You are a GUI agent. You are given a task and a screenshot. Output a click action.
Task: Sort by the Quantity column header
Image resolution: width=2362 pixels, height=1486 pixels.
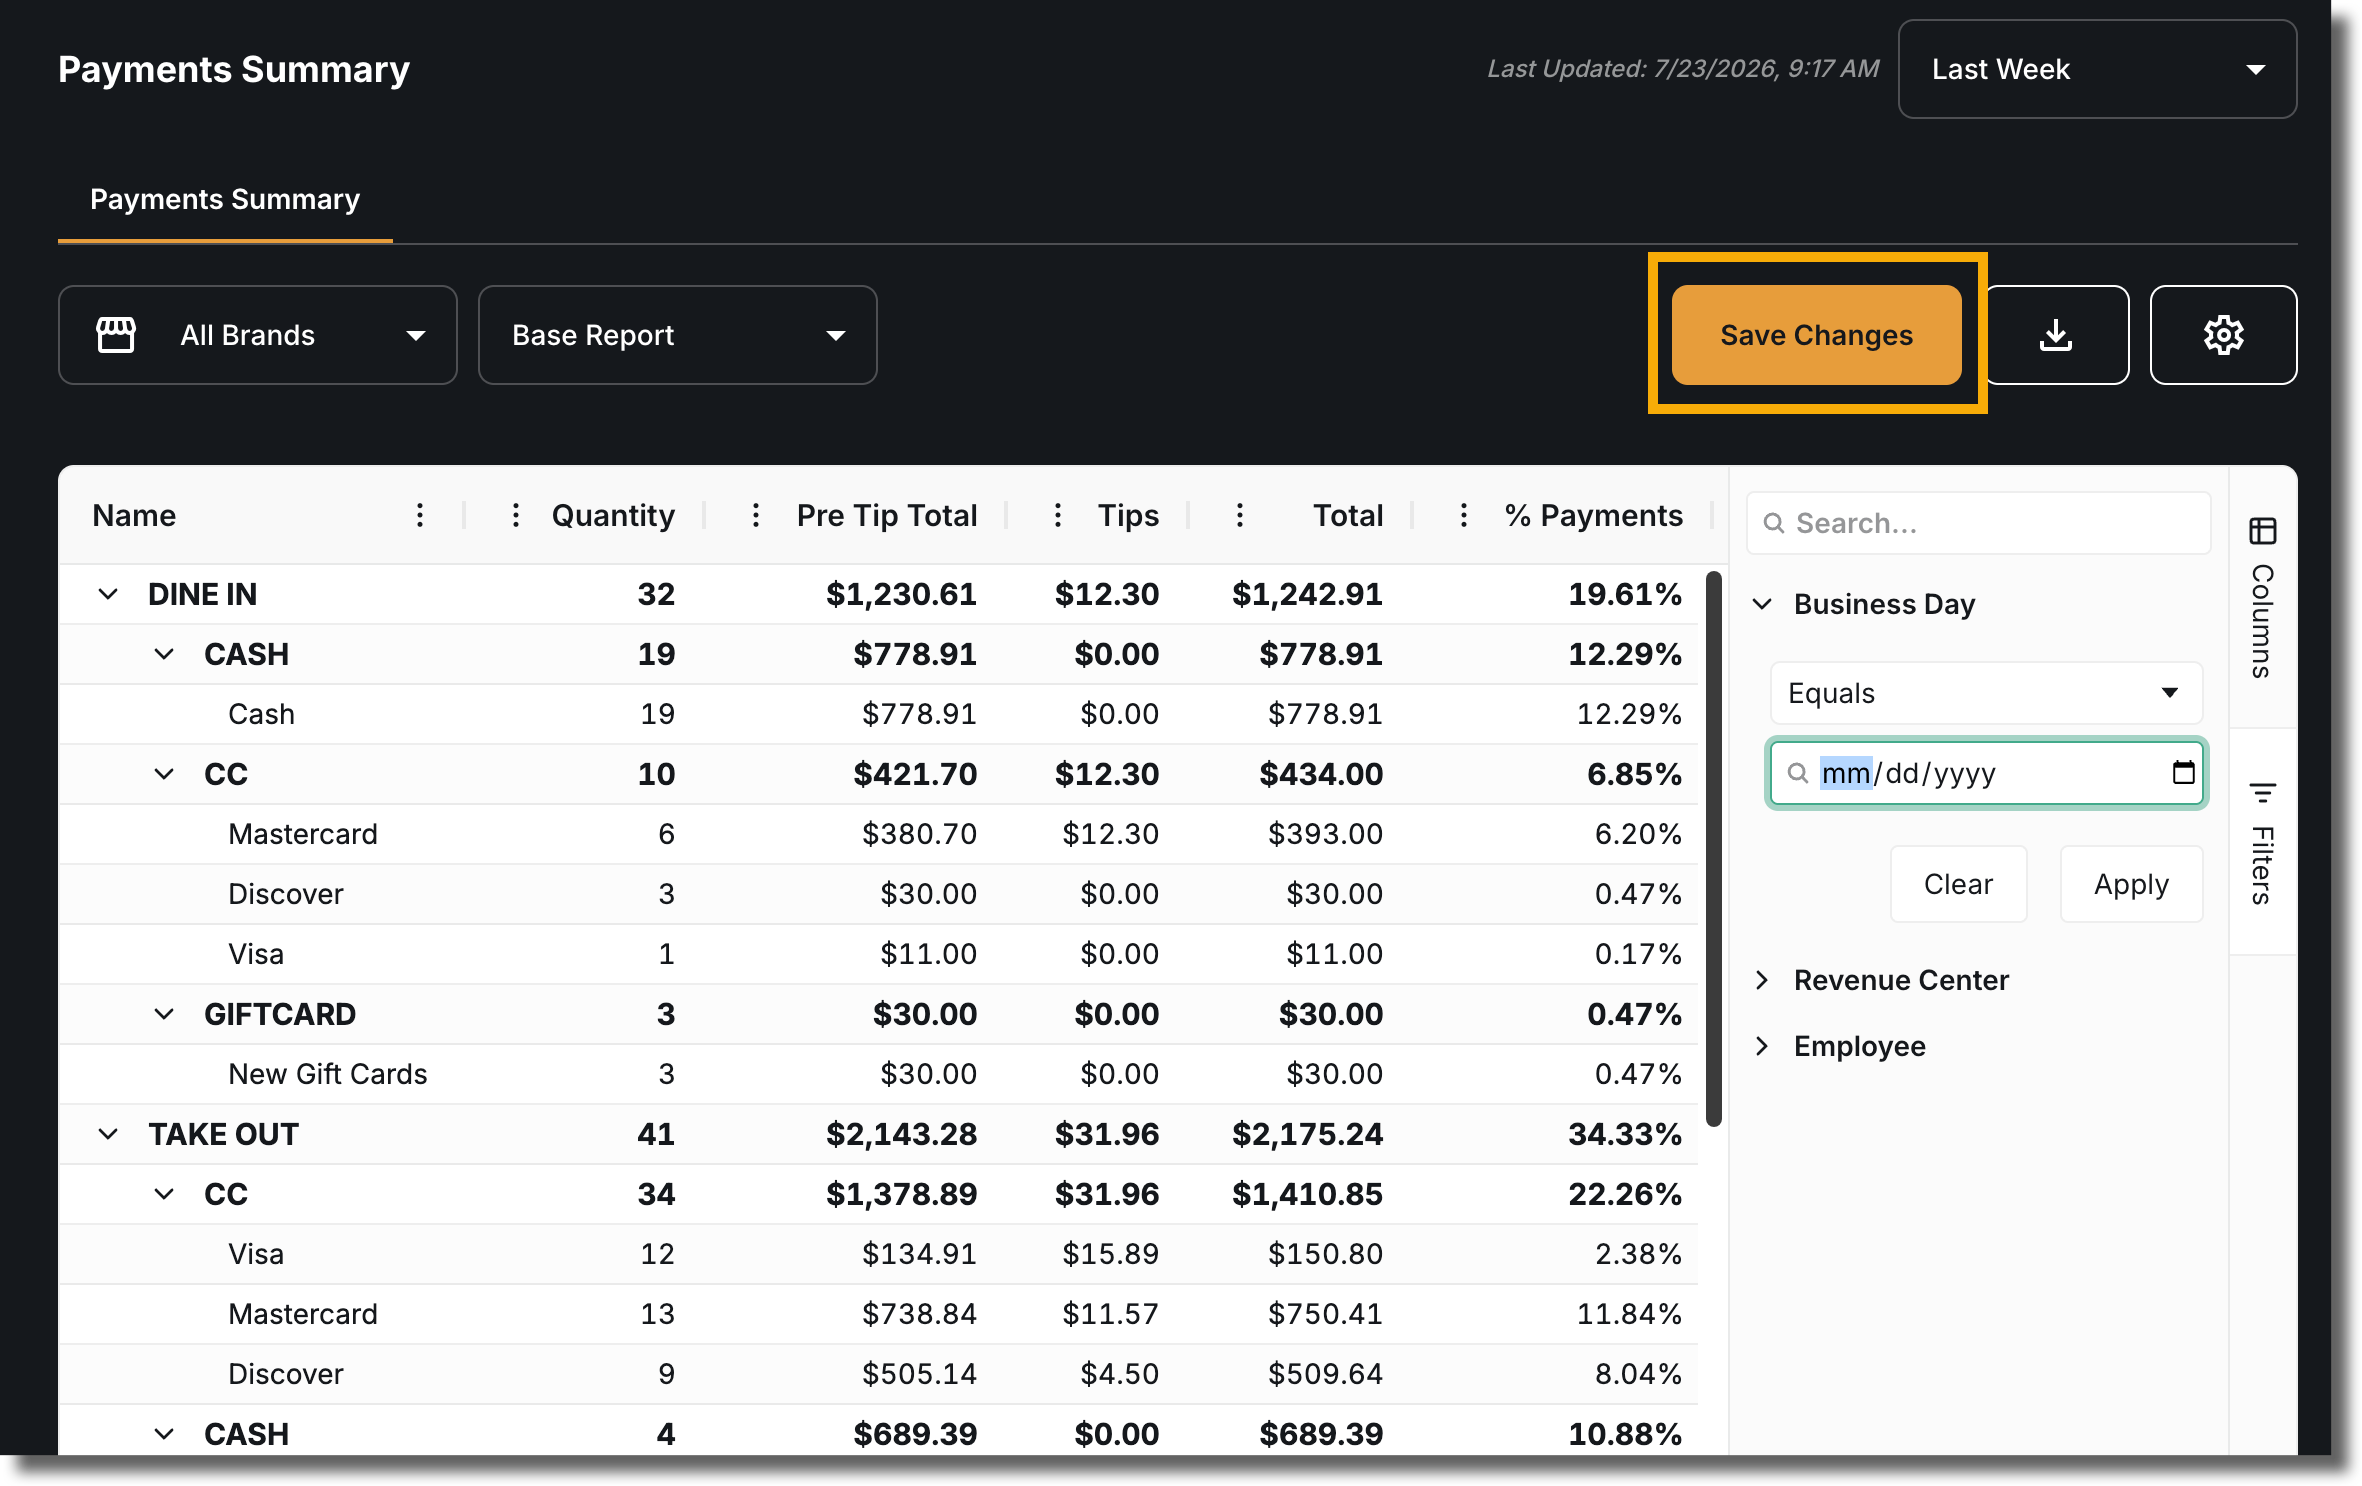point(613,515)
